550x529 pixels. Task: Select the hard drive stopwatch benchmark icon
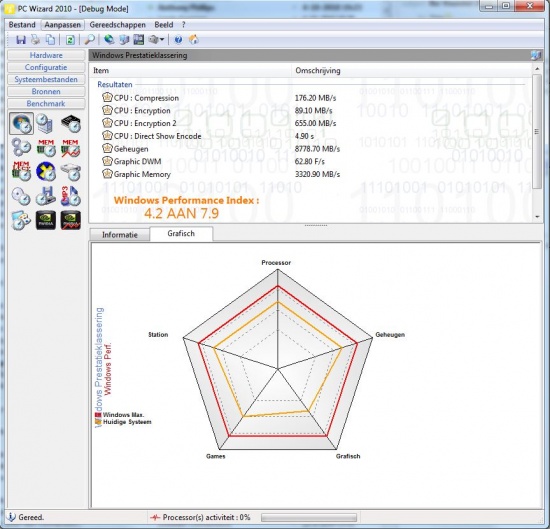tap(70, 171)
